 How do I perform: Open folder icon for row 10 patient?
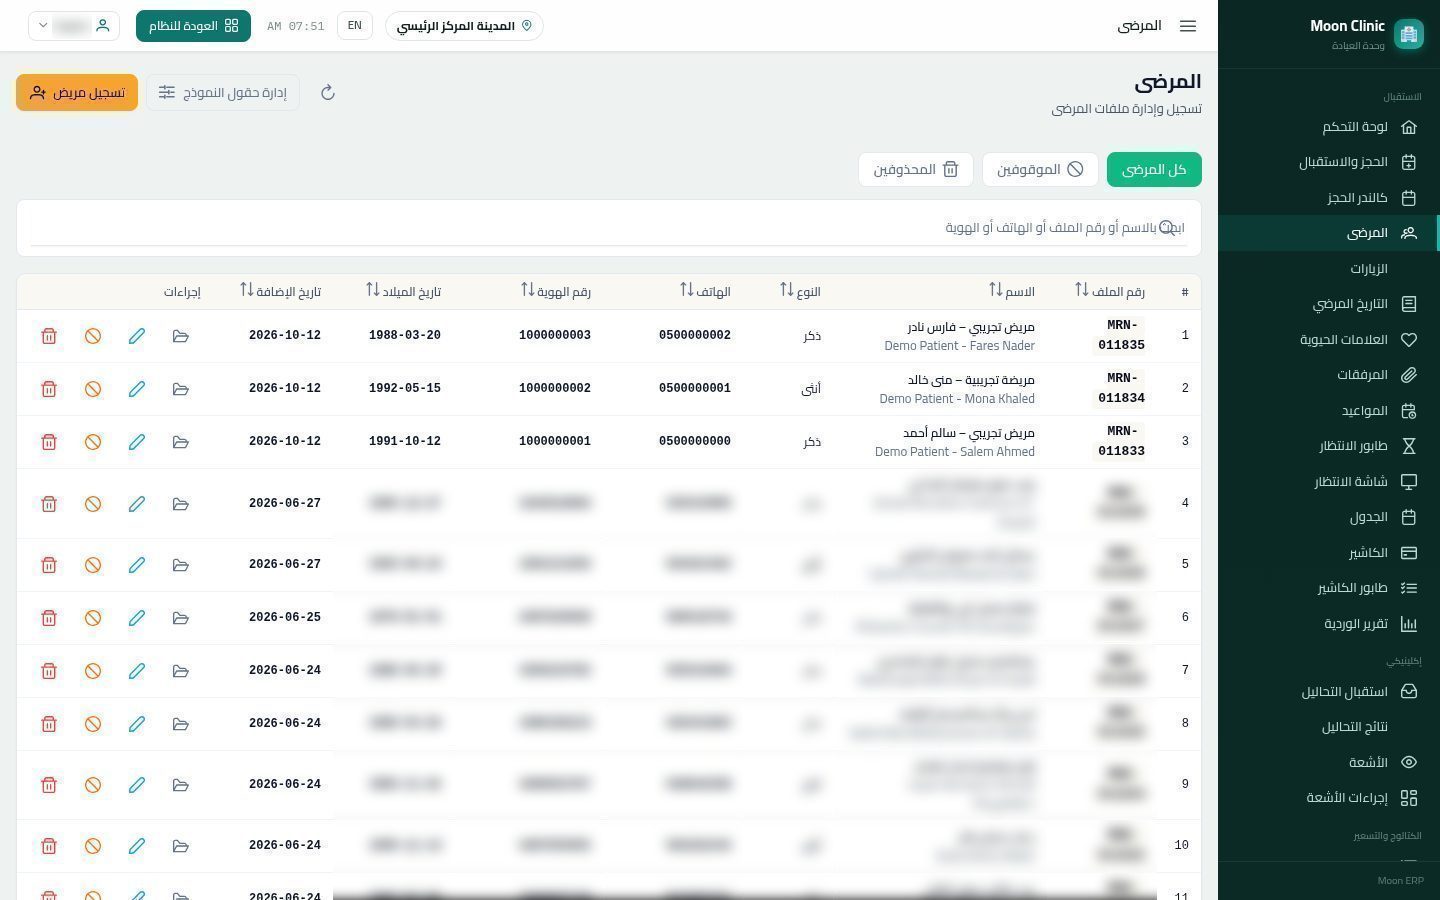tap(181, 846)
